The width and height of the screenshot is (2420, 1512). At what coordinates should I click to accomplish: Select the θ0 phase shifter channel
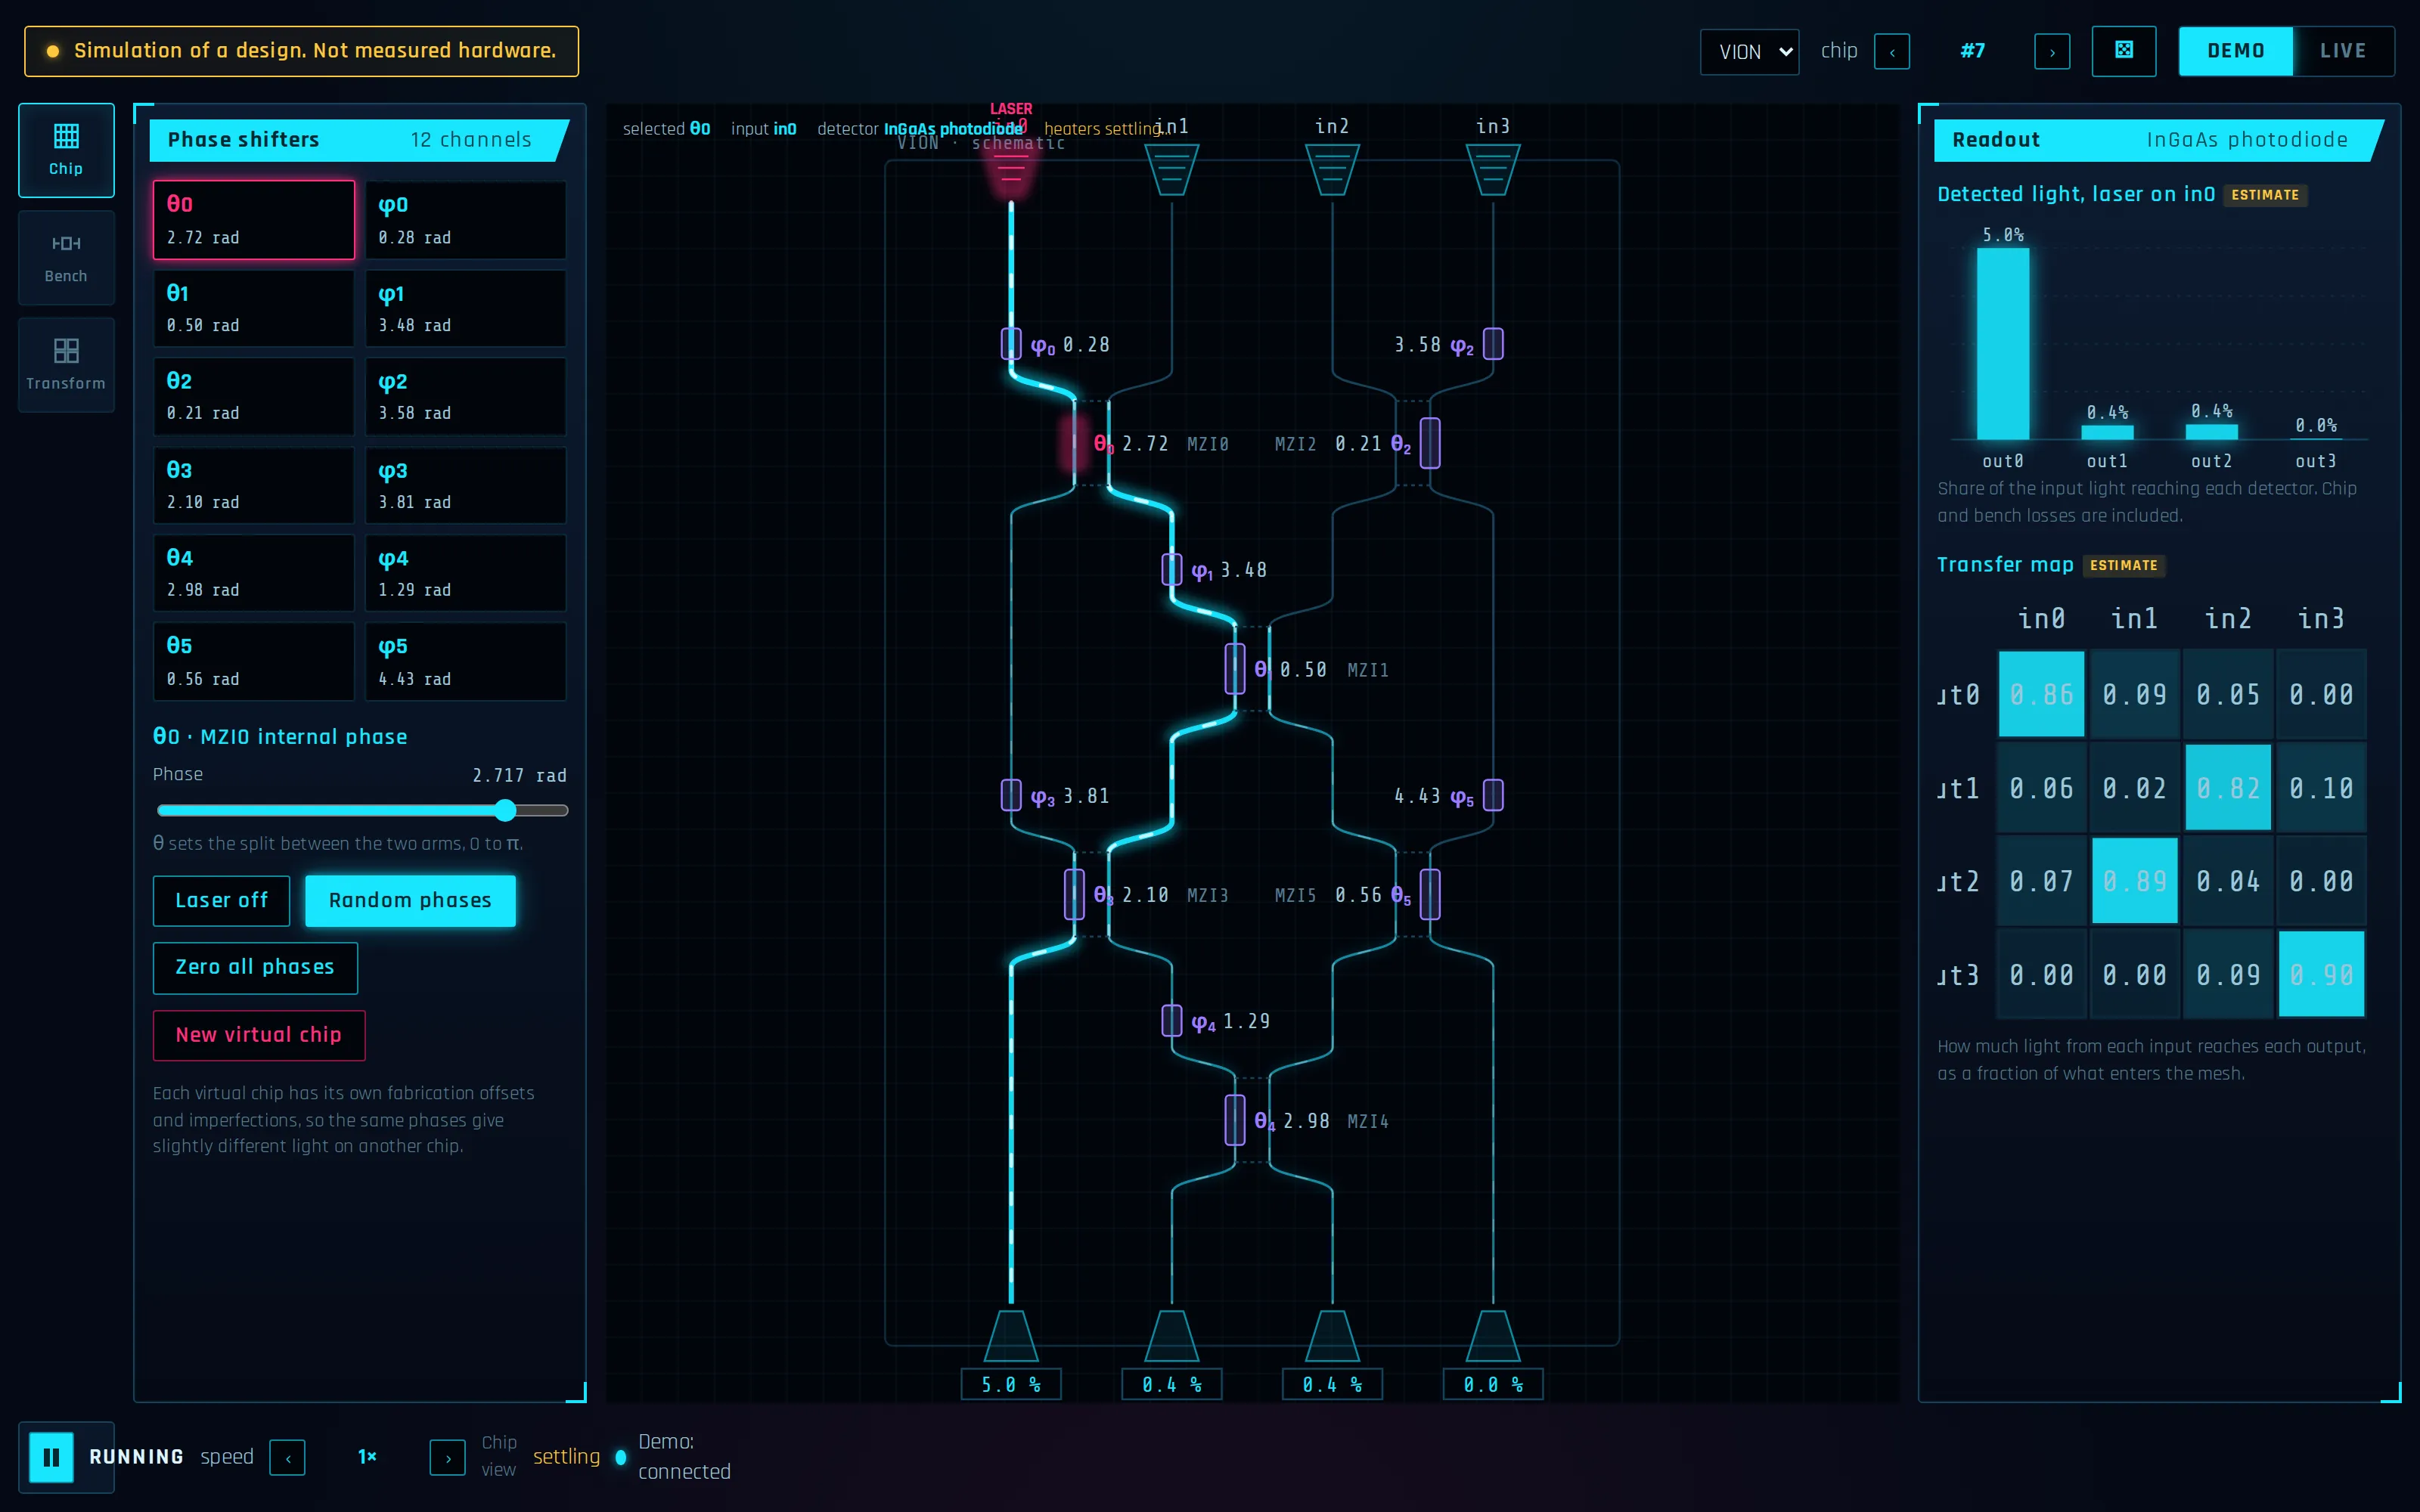coord(254,220)
